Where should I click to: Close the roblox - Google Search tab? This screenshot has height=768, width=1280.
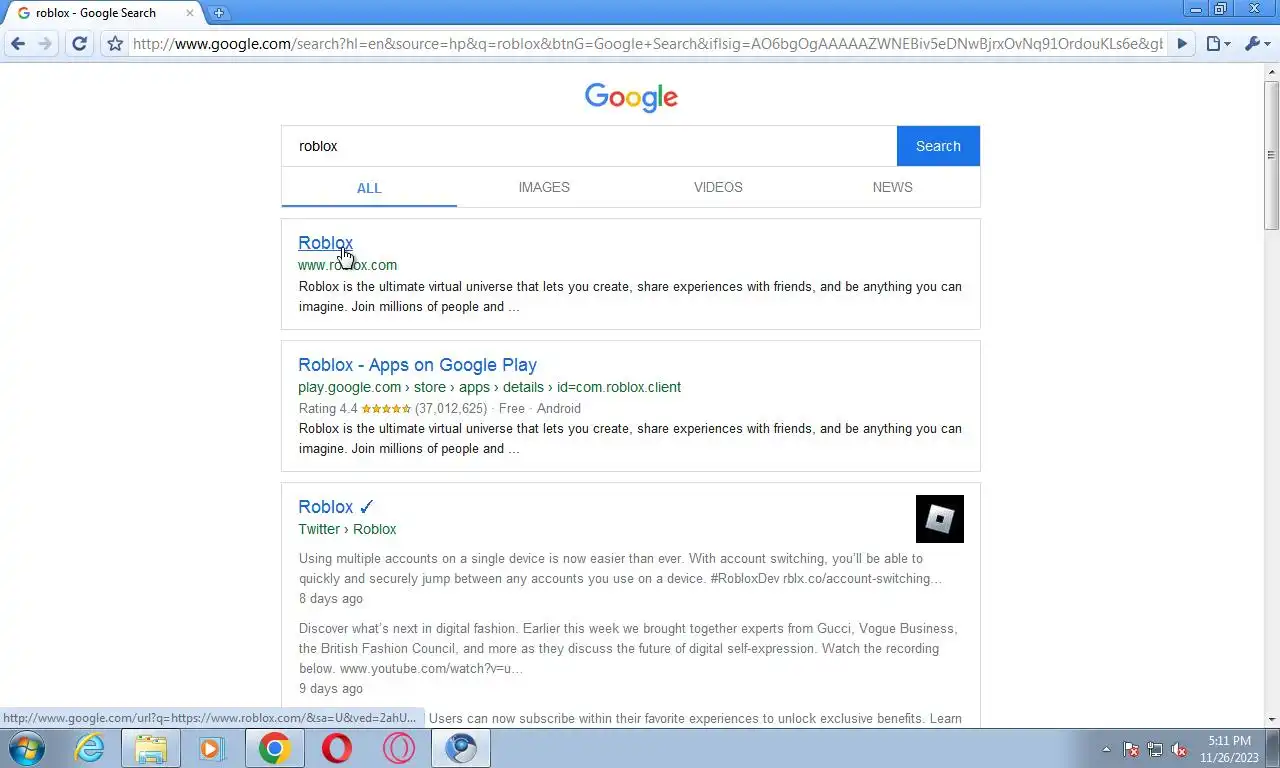(190, 13)
